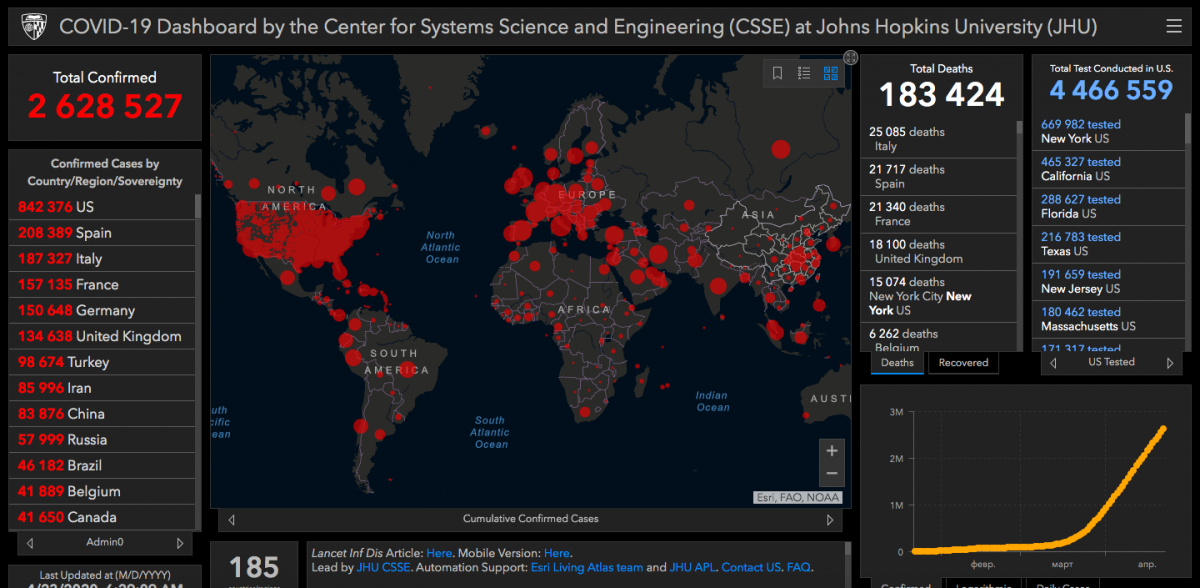Visit the JHU APL link

coord(692,568)
